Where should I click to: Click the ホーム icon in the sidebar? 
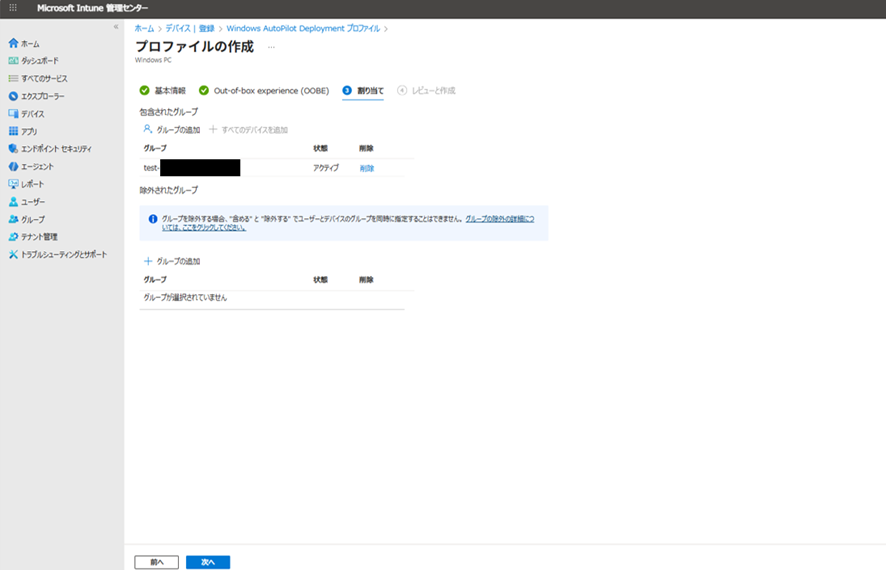(x=13, y=44)
